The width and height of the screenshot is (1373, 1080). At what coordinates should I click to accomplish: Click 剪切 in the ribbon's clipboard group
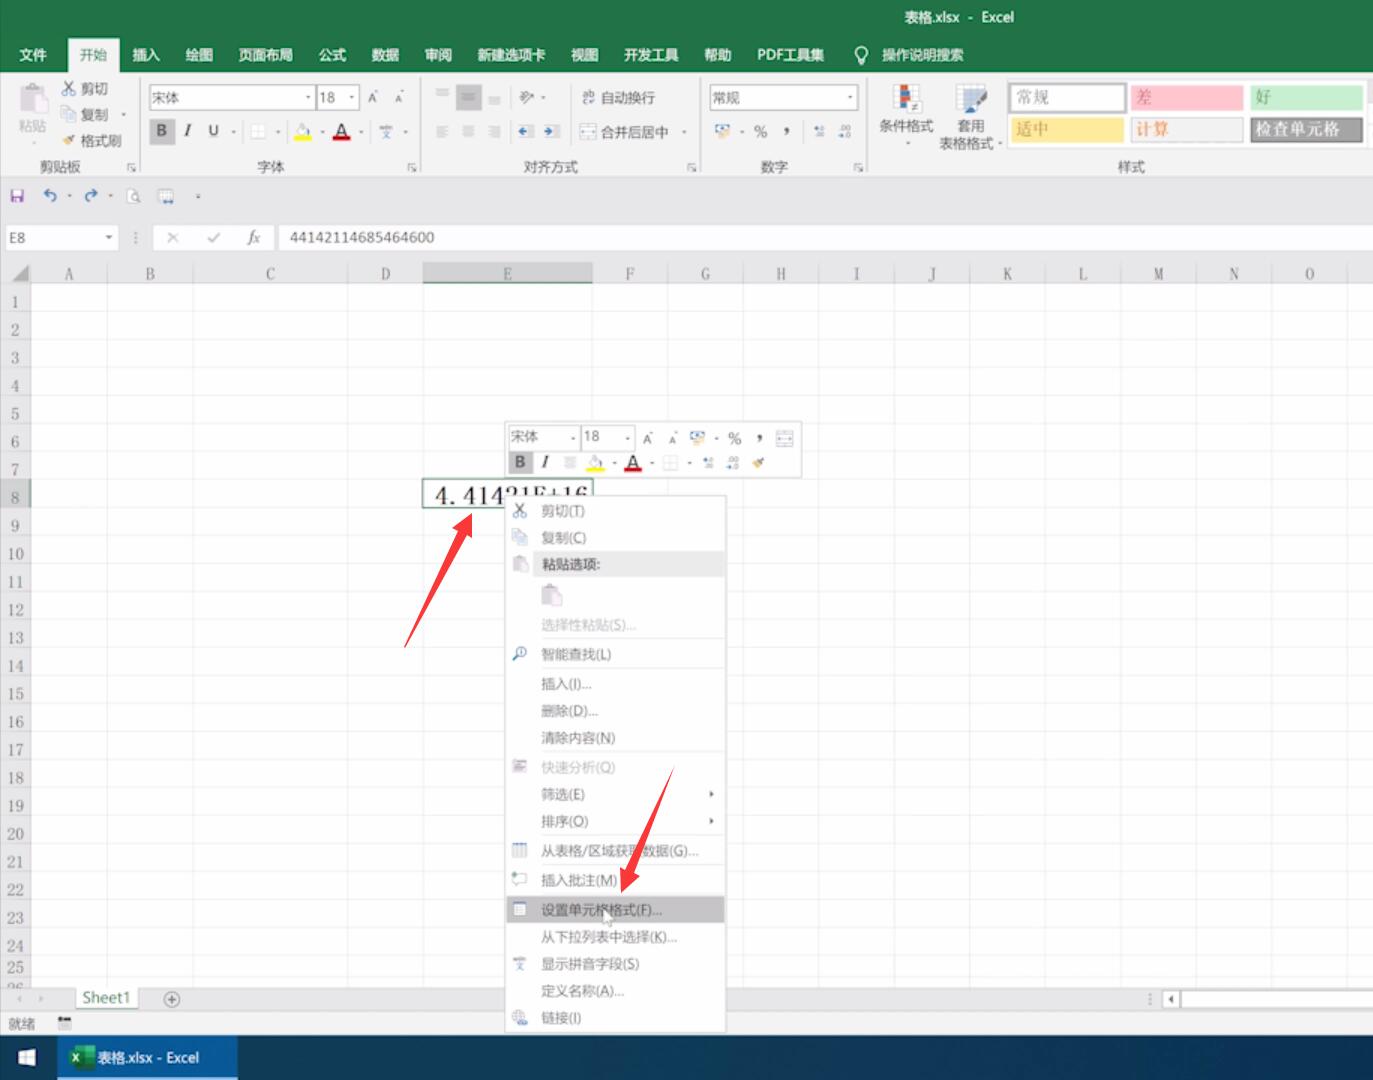click(x=85, y=89)
